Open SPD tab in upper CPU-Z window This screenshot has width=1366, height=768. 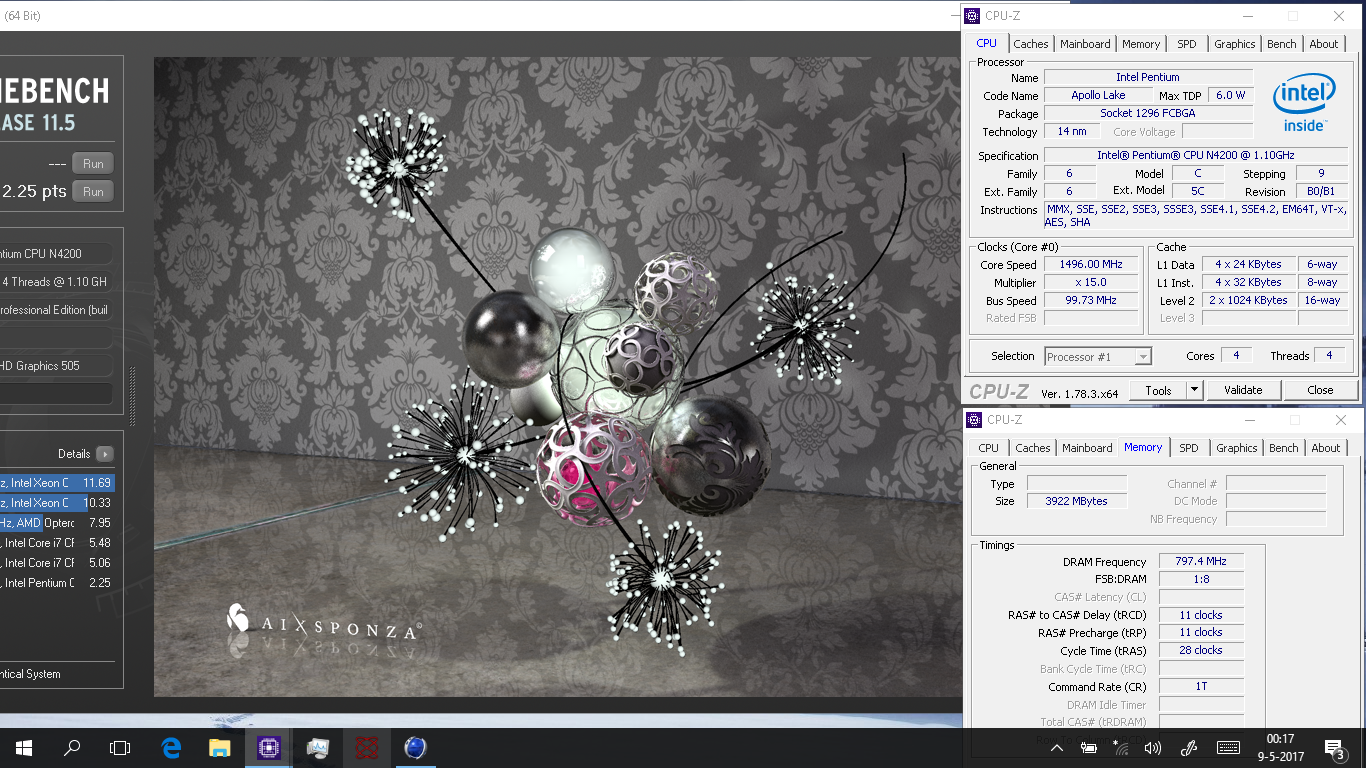1186,44
